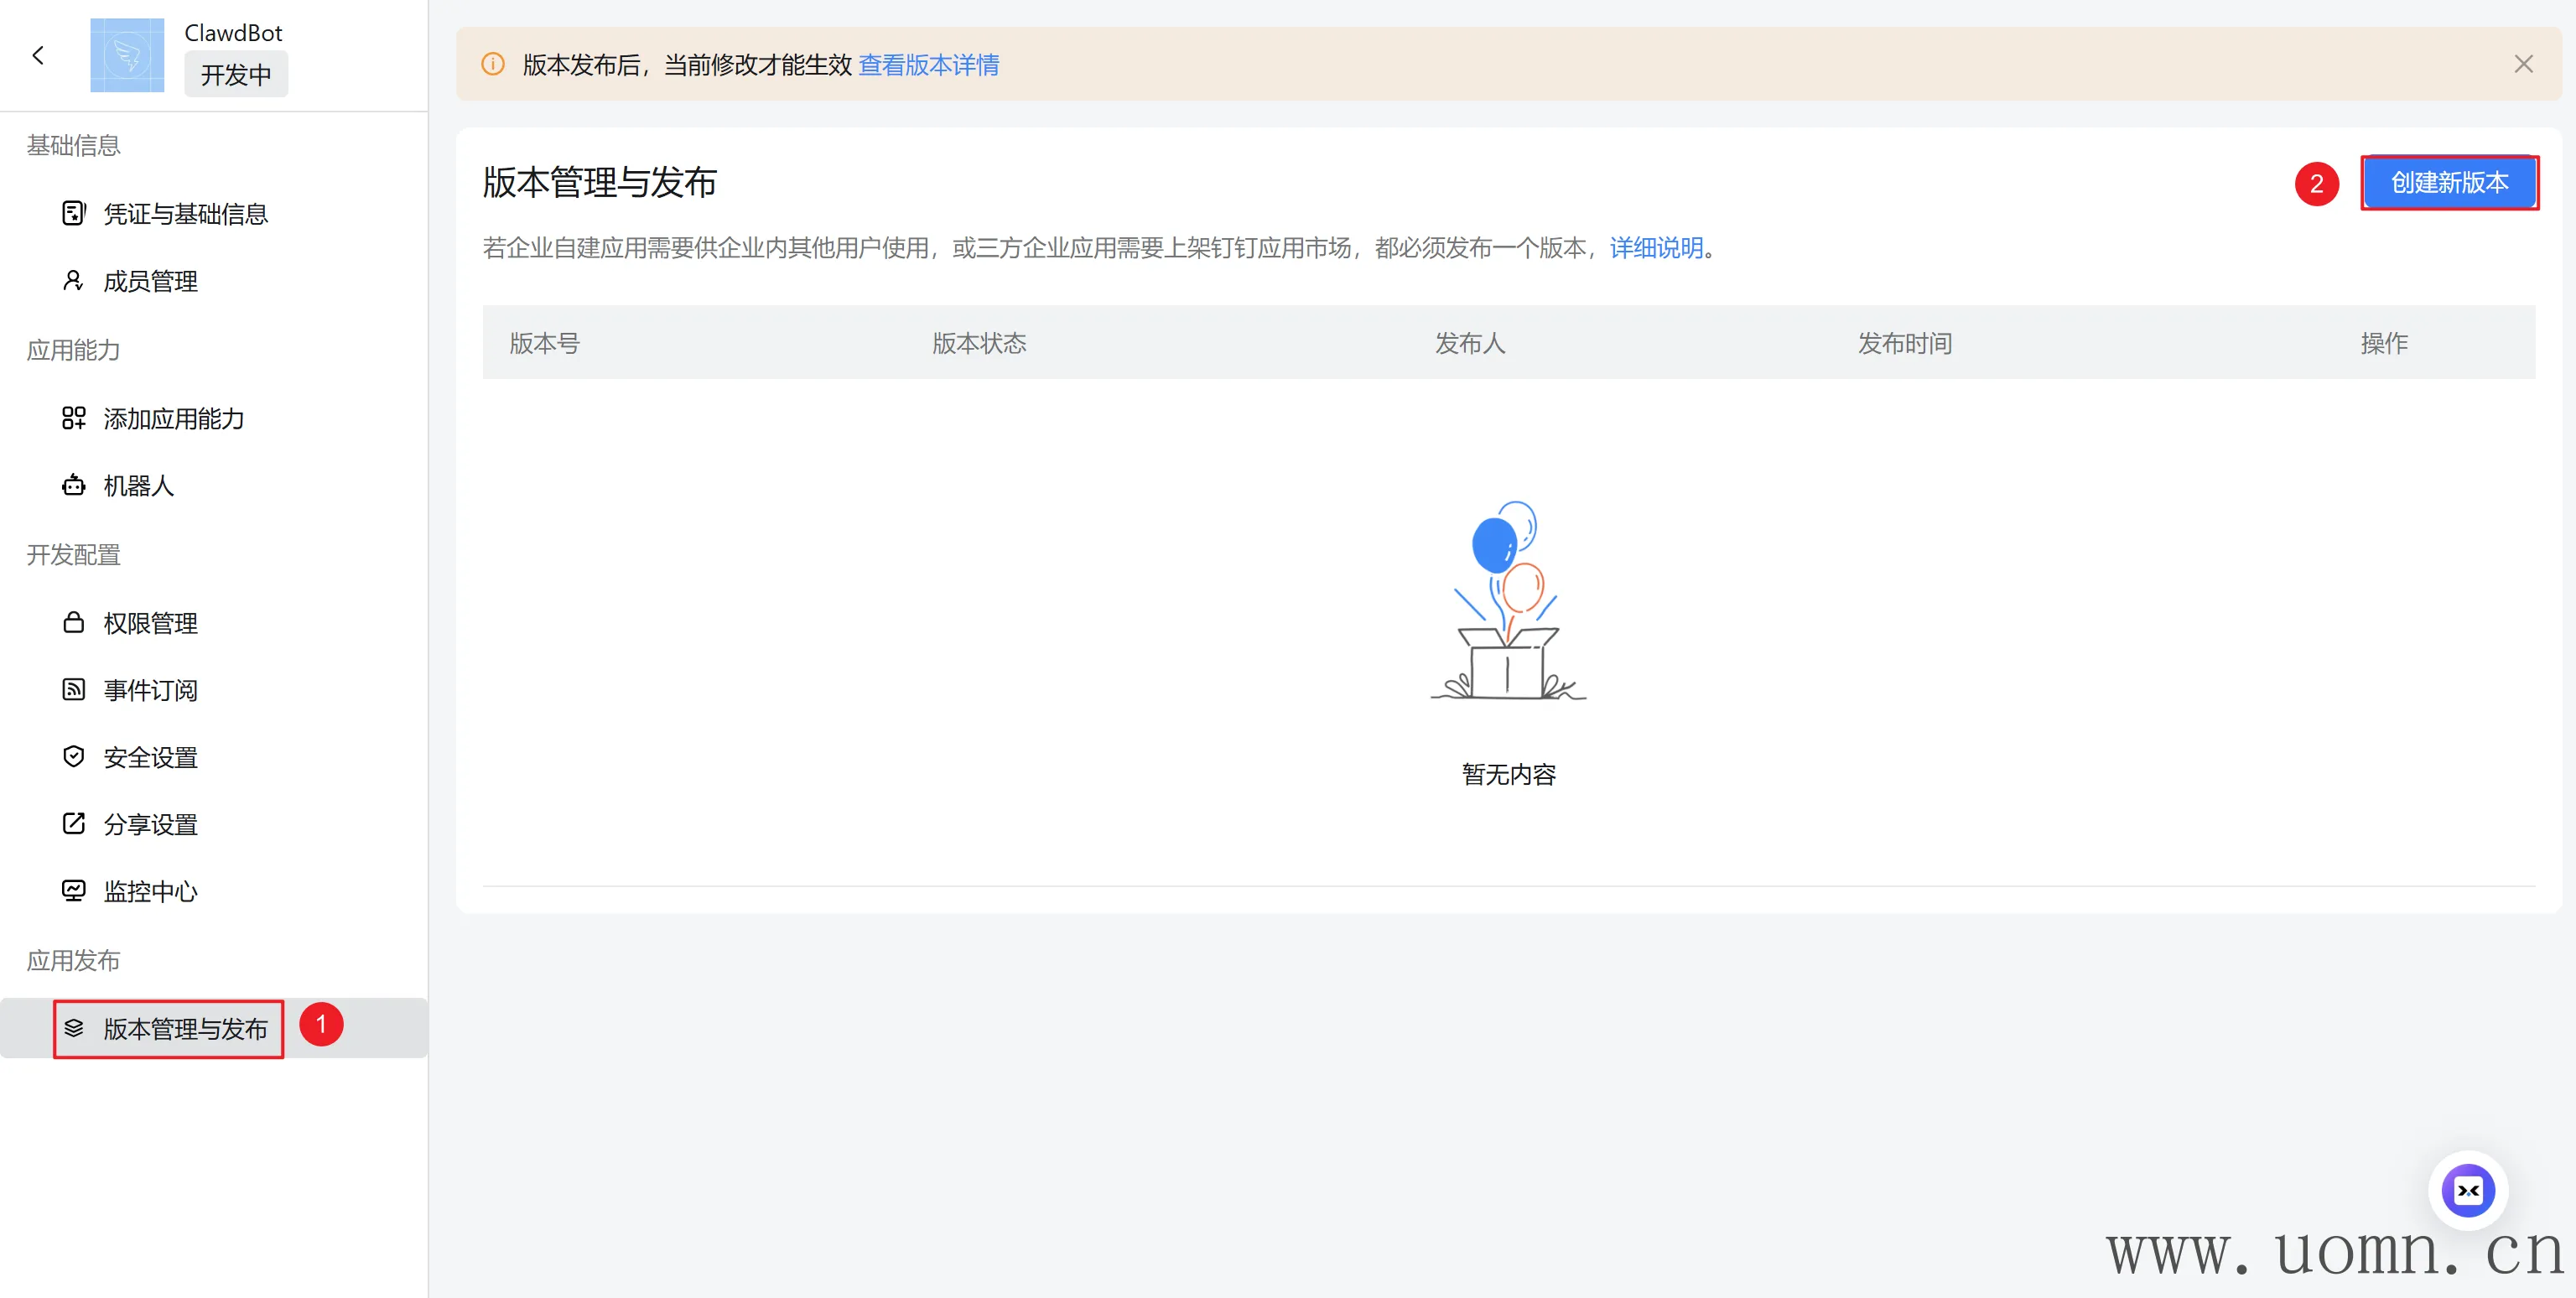This screenshot has width=2576, height=1298.
Task: Dismiss the orange notification banner
Action: (2523, 65)
